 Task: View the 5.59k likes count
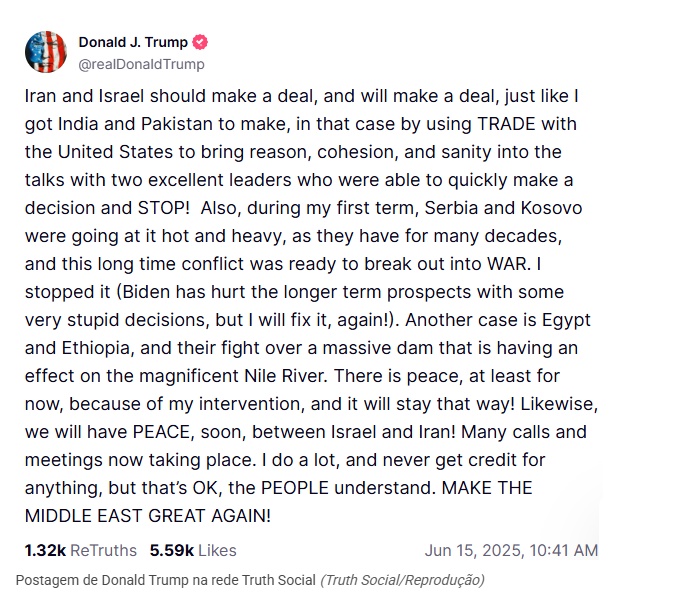coord(172,551)
